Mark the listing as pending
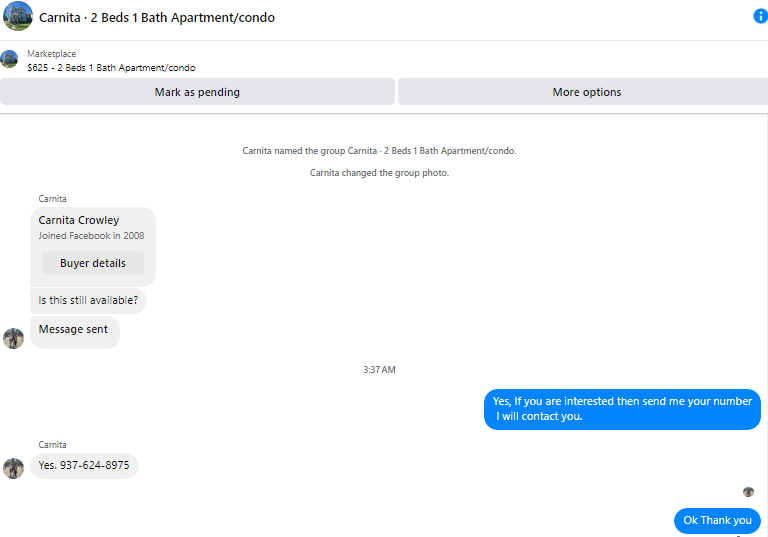 tap(197, 92)
